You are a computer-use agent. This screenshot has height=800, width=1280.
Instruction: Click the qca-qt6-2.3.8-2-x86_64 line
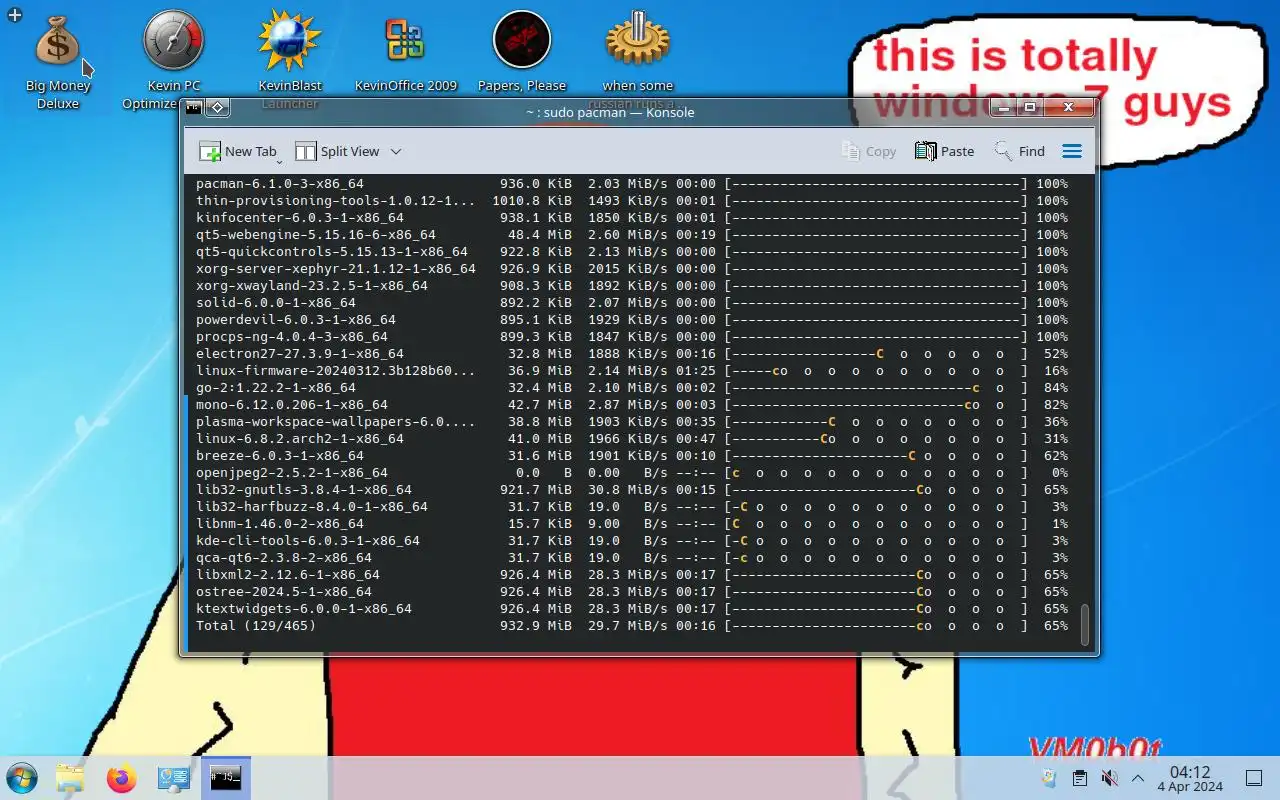point(632,558)
